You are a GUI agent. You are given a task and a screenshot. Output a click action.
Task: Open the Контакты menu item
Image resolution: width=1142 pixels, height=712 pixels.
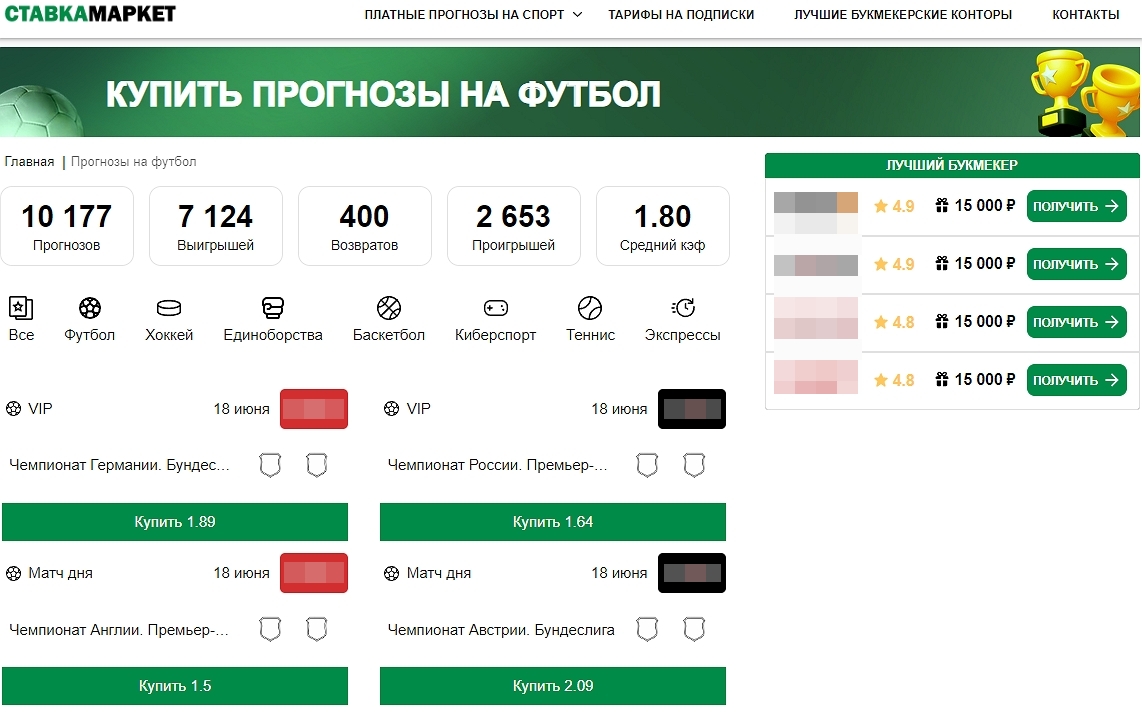[x=1085, y=15]
